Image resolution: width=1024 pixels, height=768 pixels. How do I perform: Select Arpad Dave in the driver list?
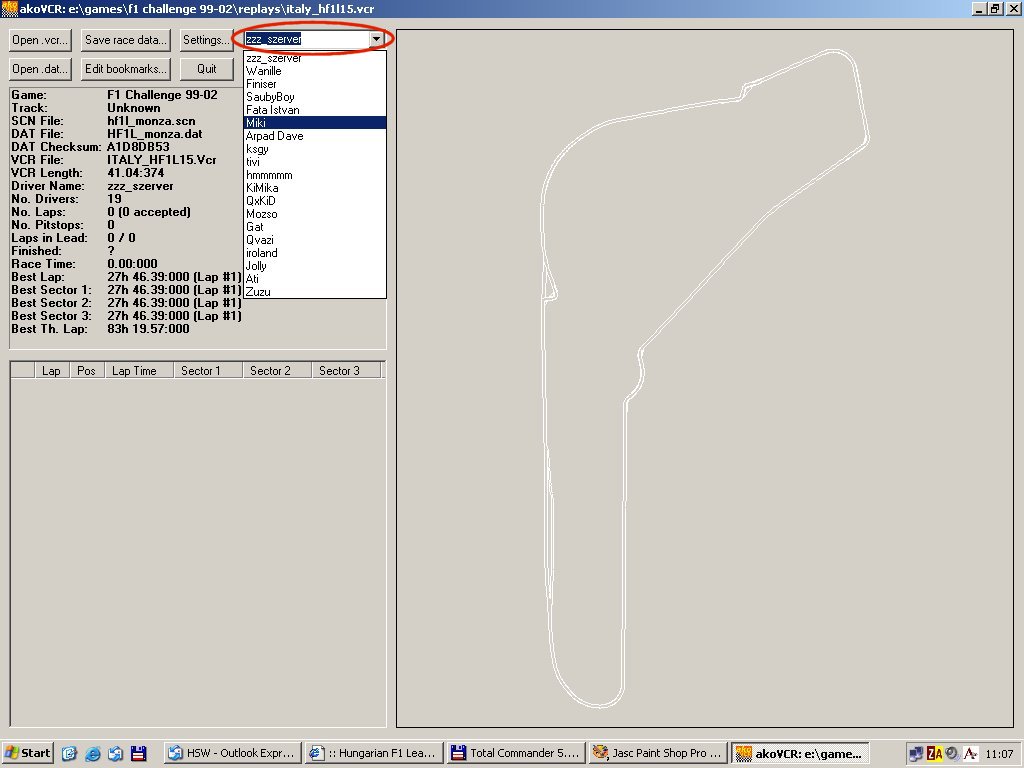pos(315,136)
